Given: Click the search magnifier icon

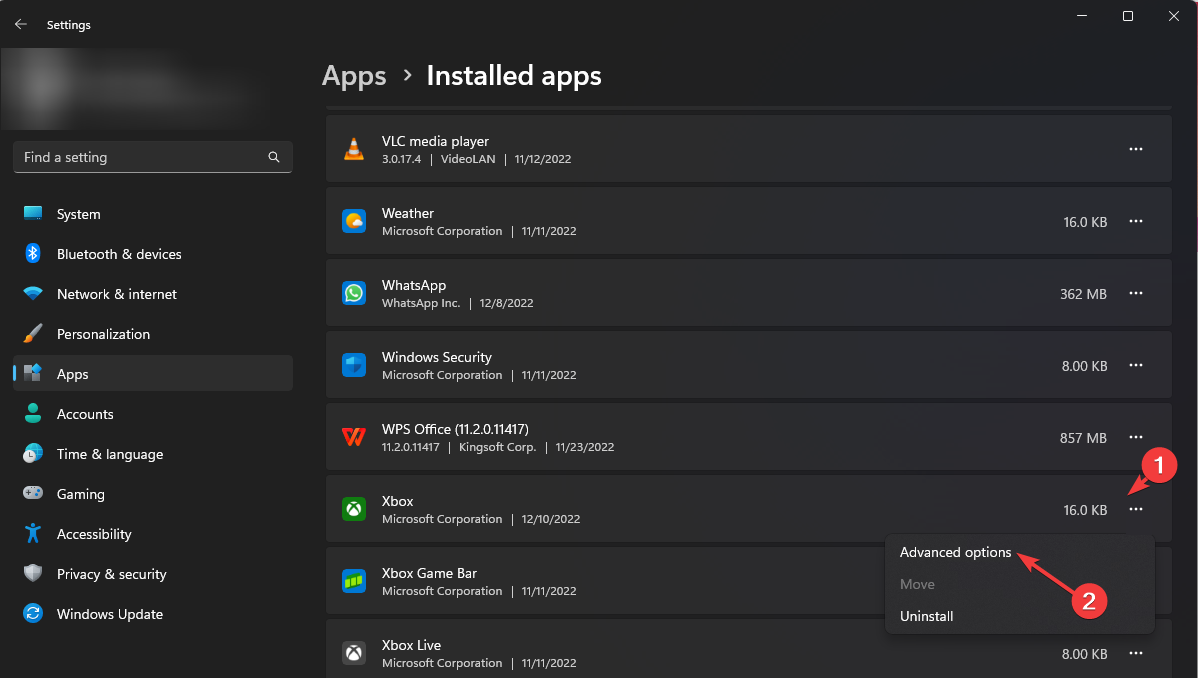Looking at the screenshot, I should coord(274,157).
